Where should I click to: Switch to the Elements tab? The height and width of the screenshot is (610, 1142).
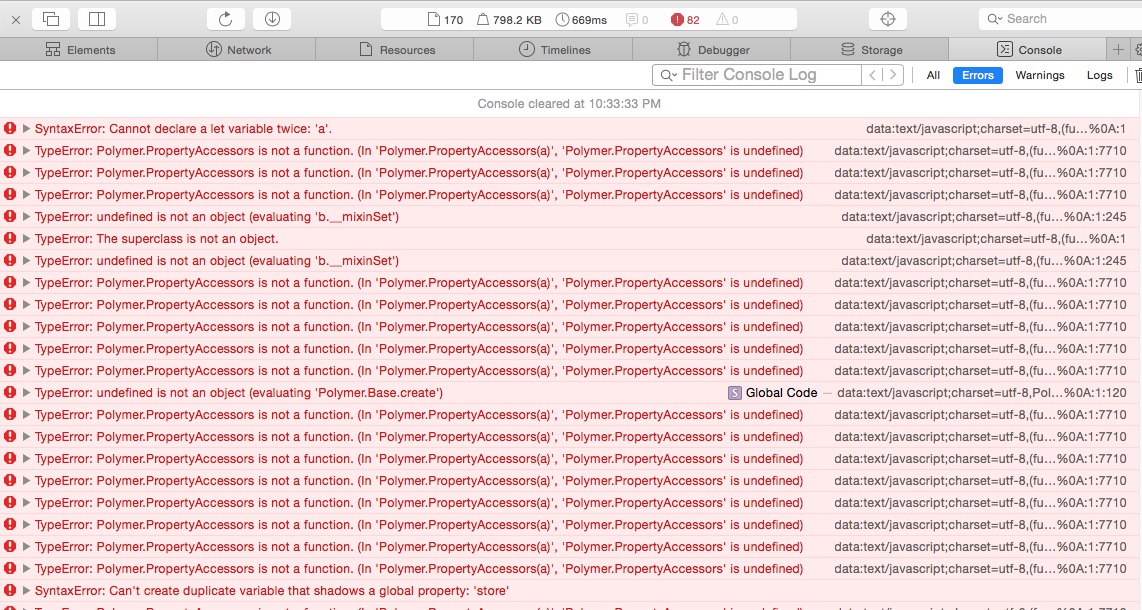point(79,49)
